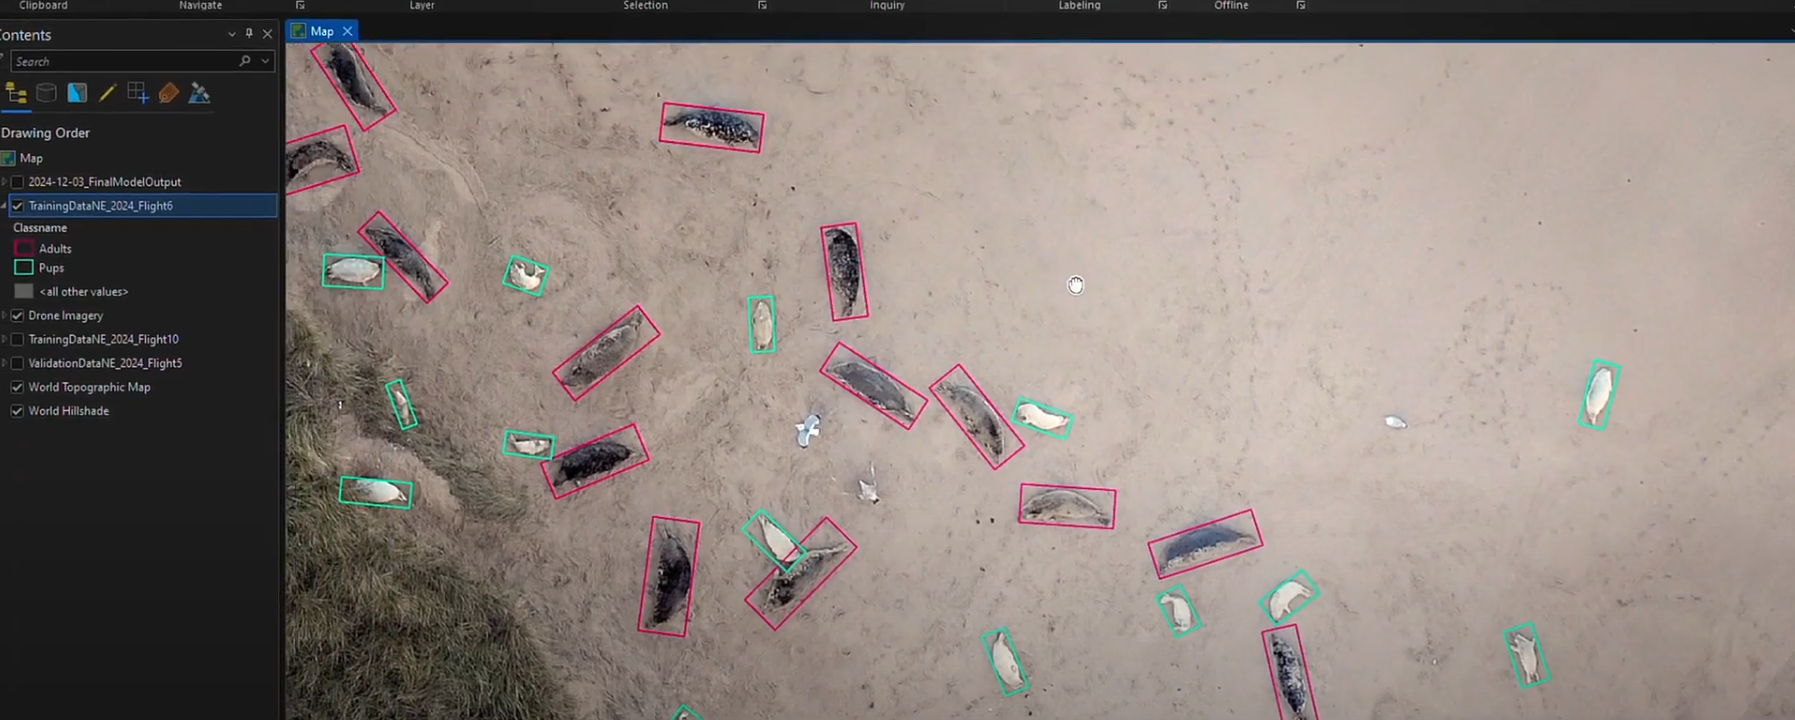The width and height of the screenshot is (1795, 720).
Task: Expand TrainingDataNE_2024_Flight10 layer
Action: 4,339
